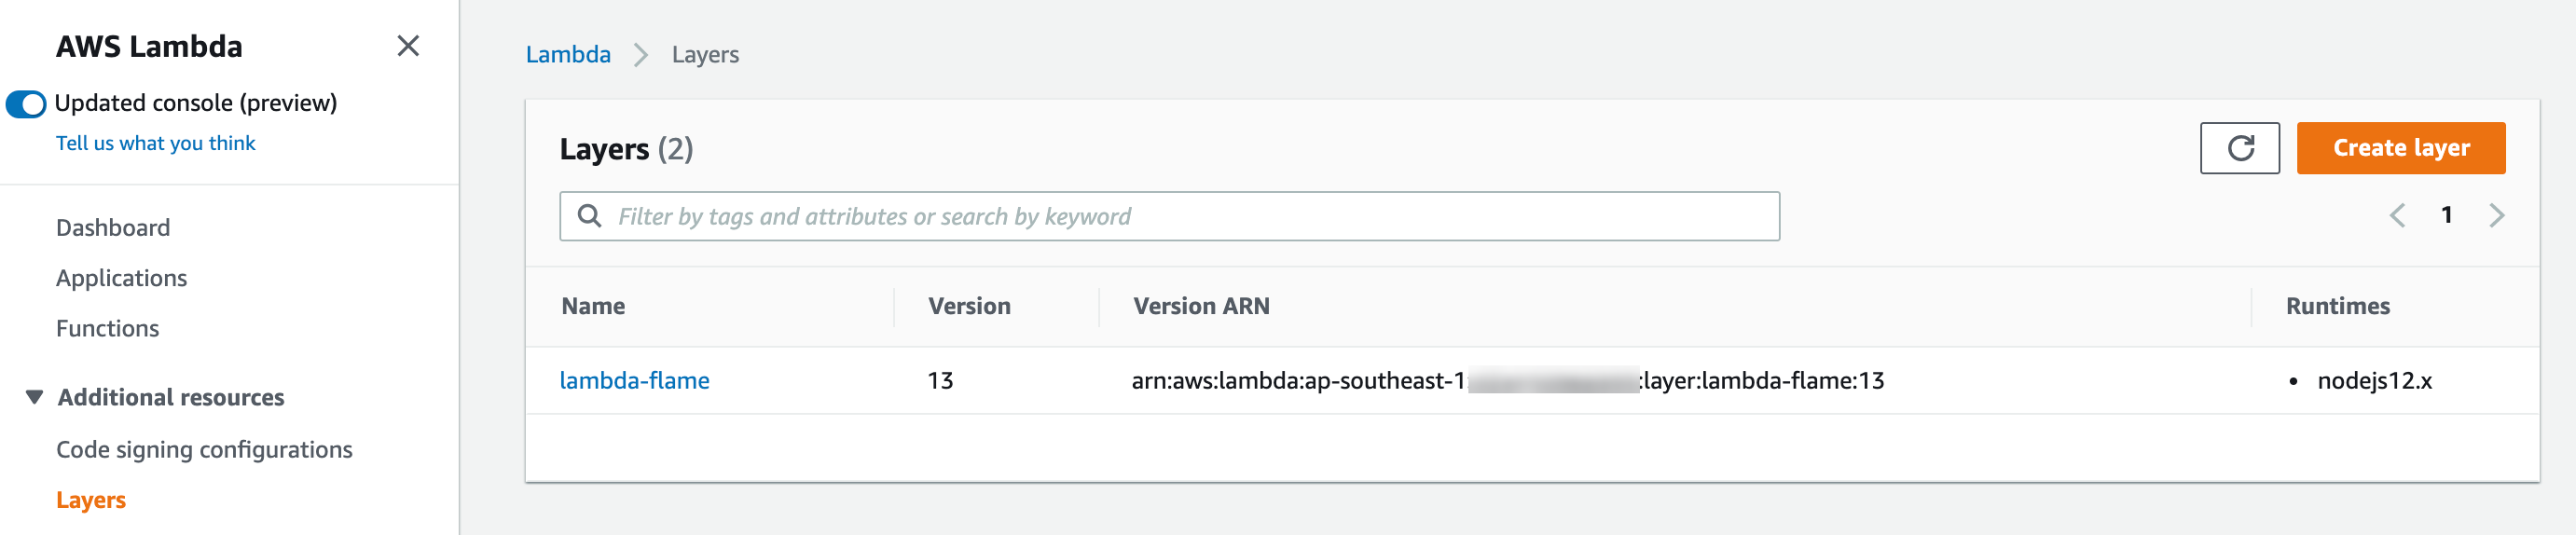Screen dimensions: 2576x535
Task: Focus the filter by tags search field
Action: coord(1169,216)
